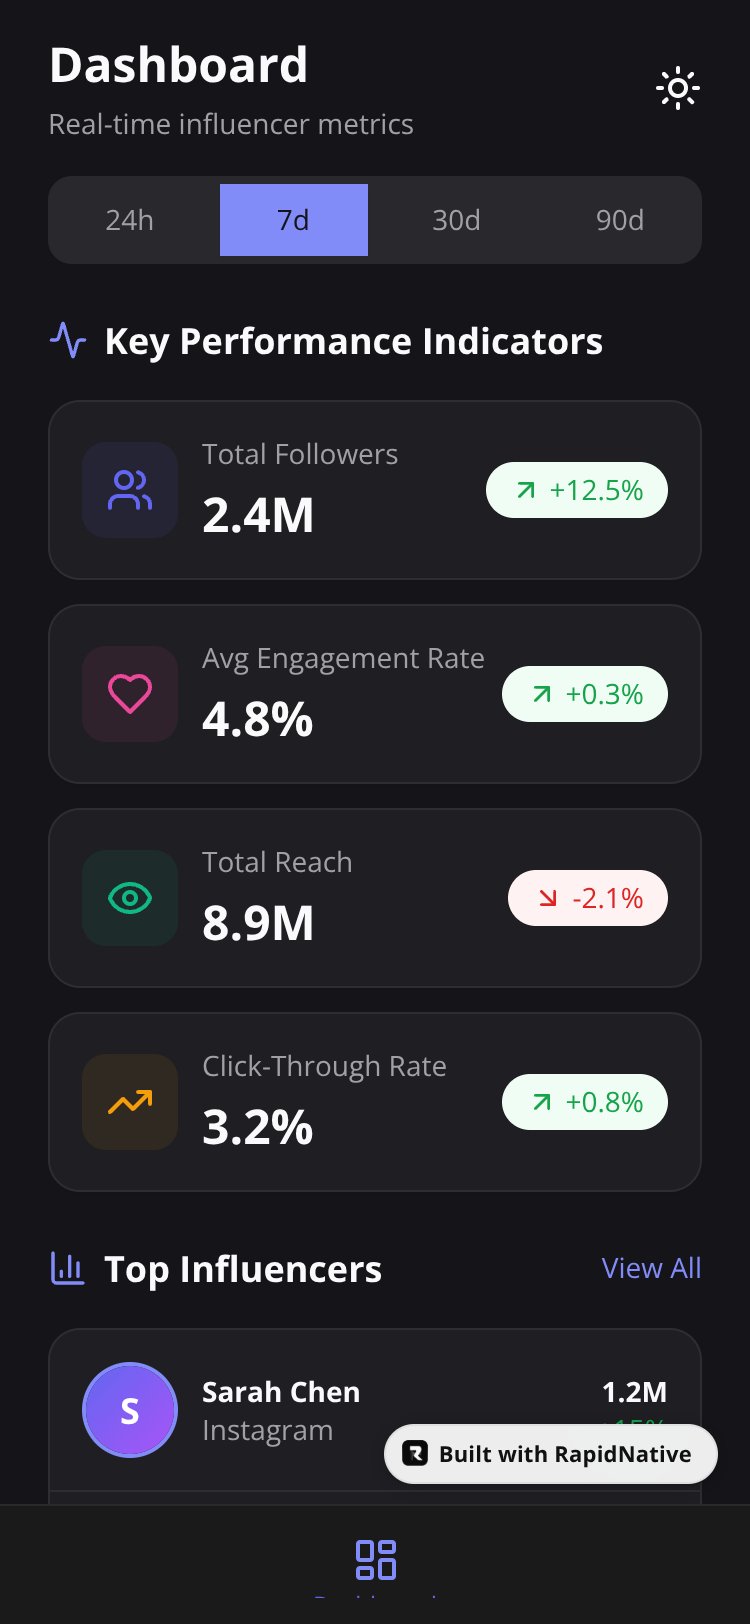Open the Total Reach 8.9M card

(375, 898)
